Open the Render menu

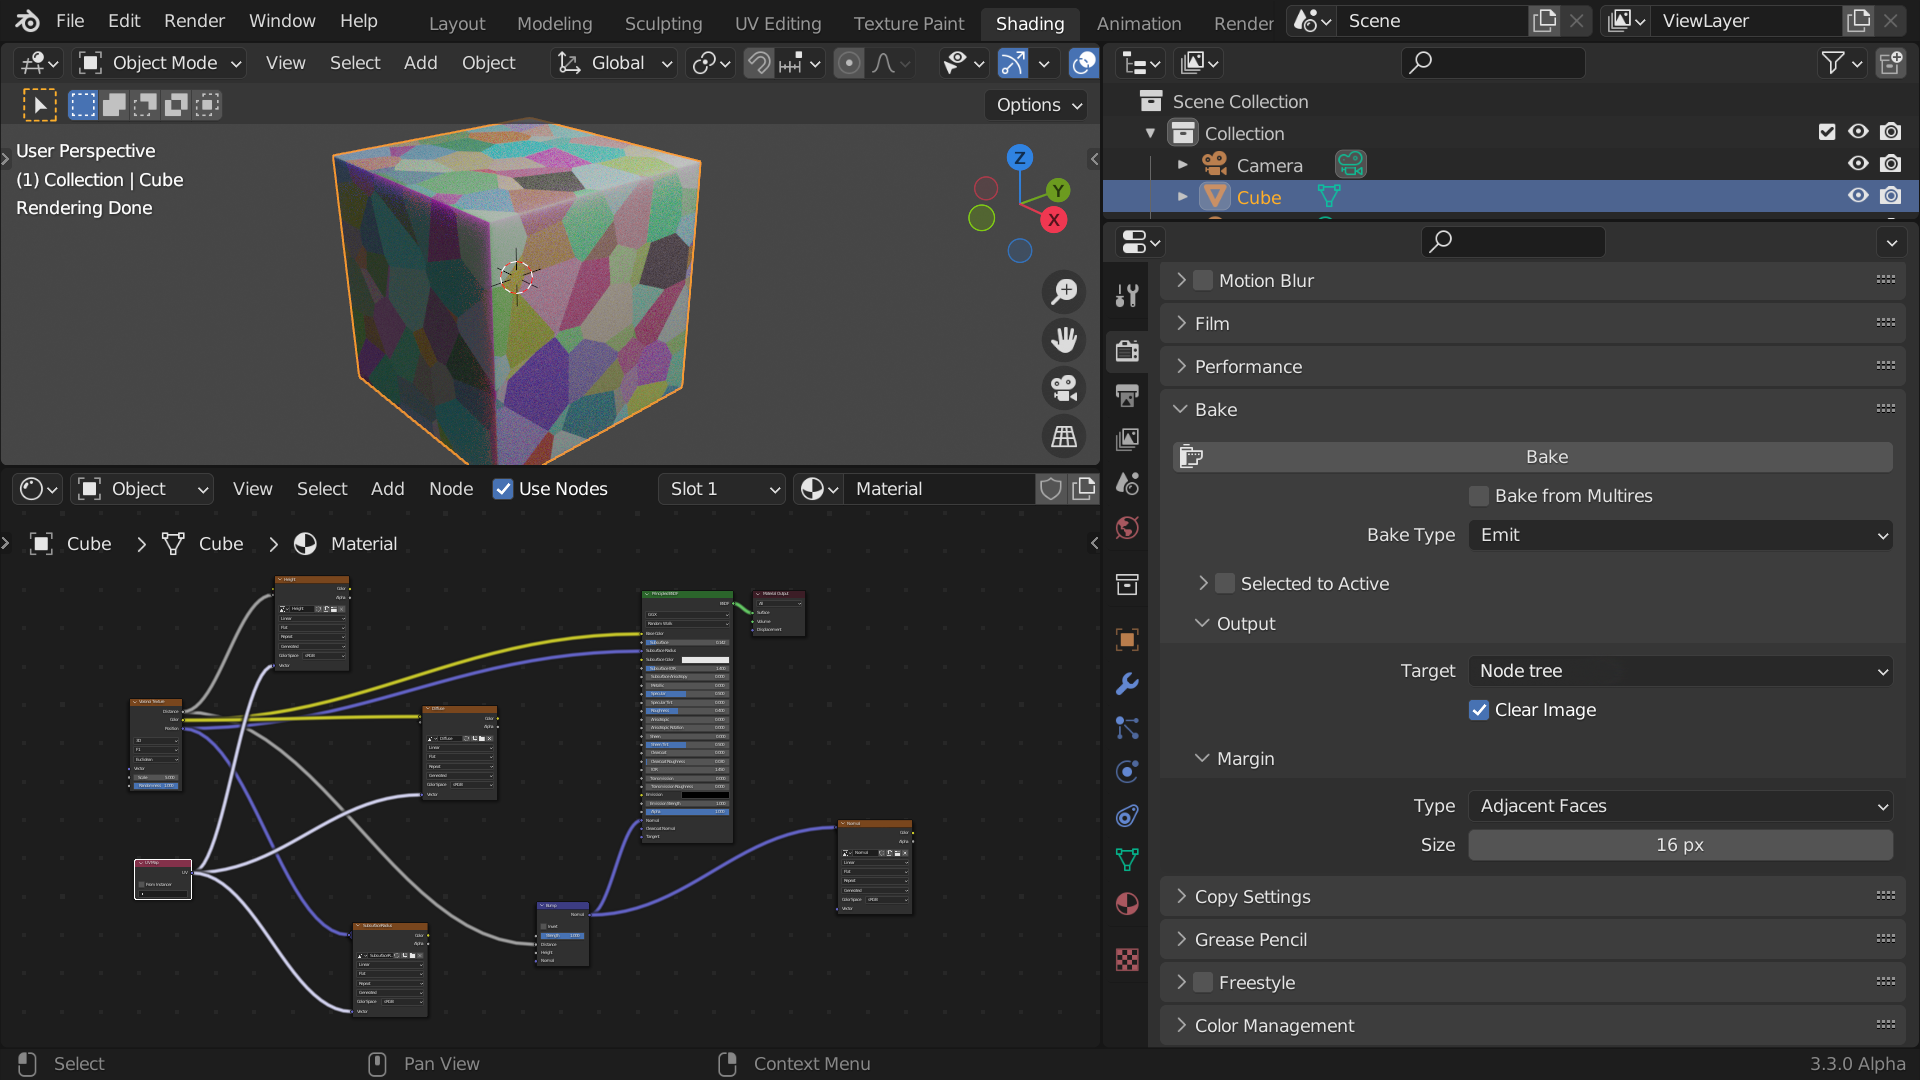194,21
